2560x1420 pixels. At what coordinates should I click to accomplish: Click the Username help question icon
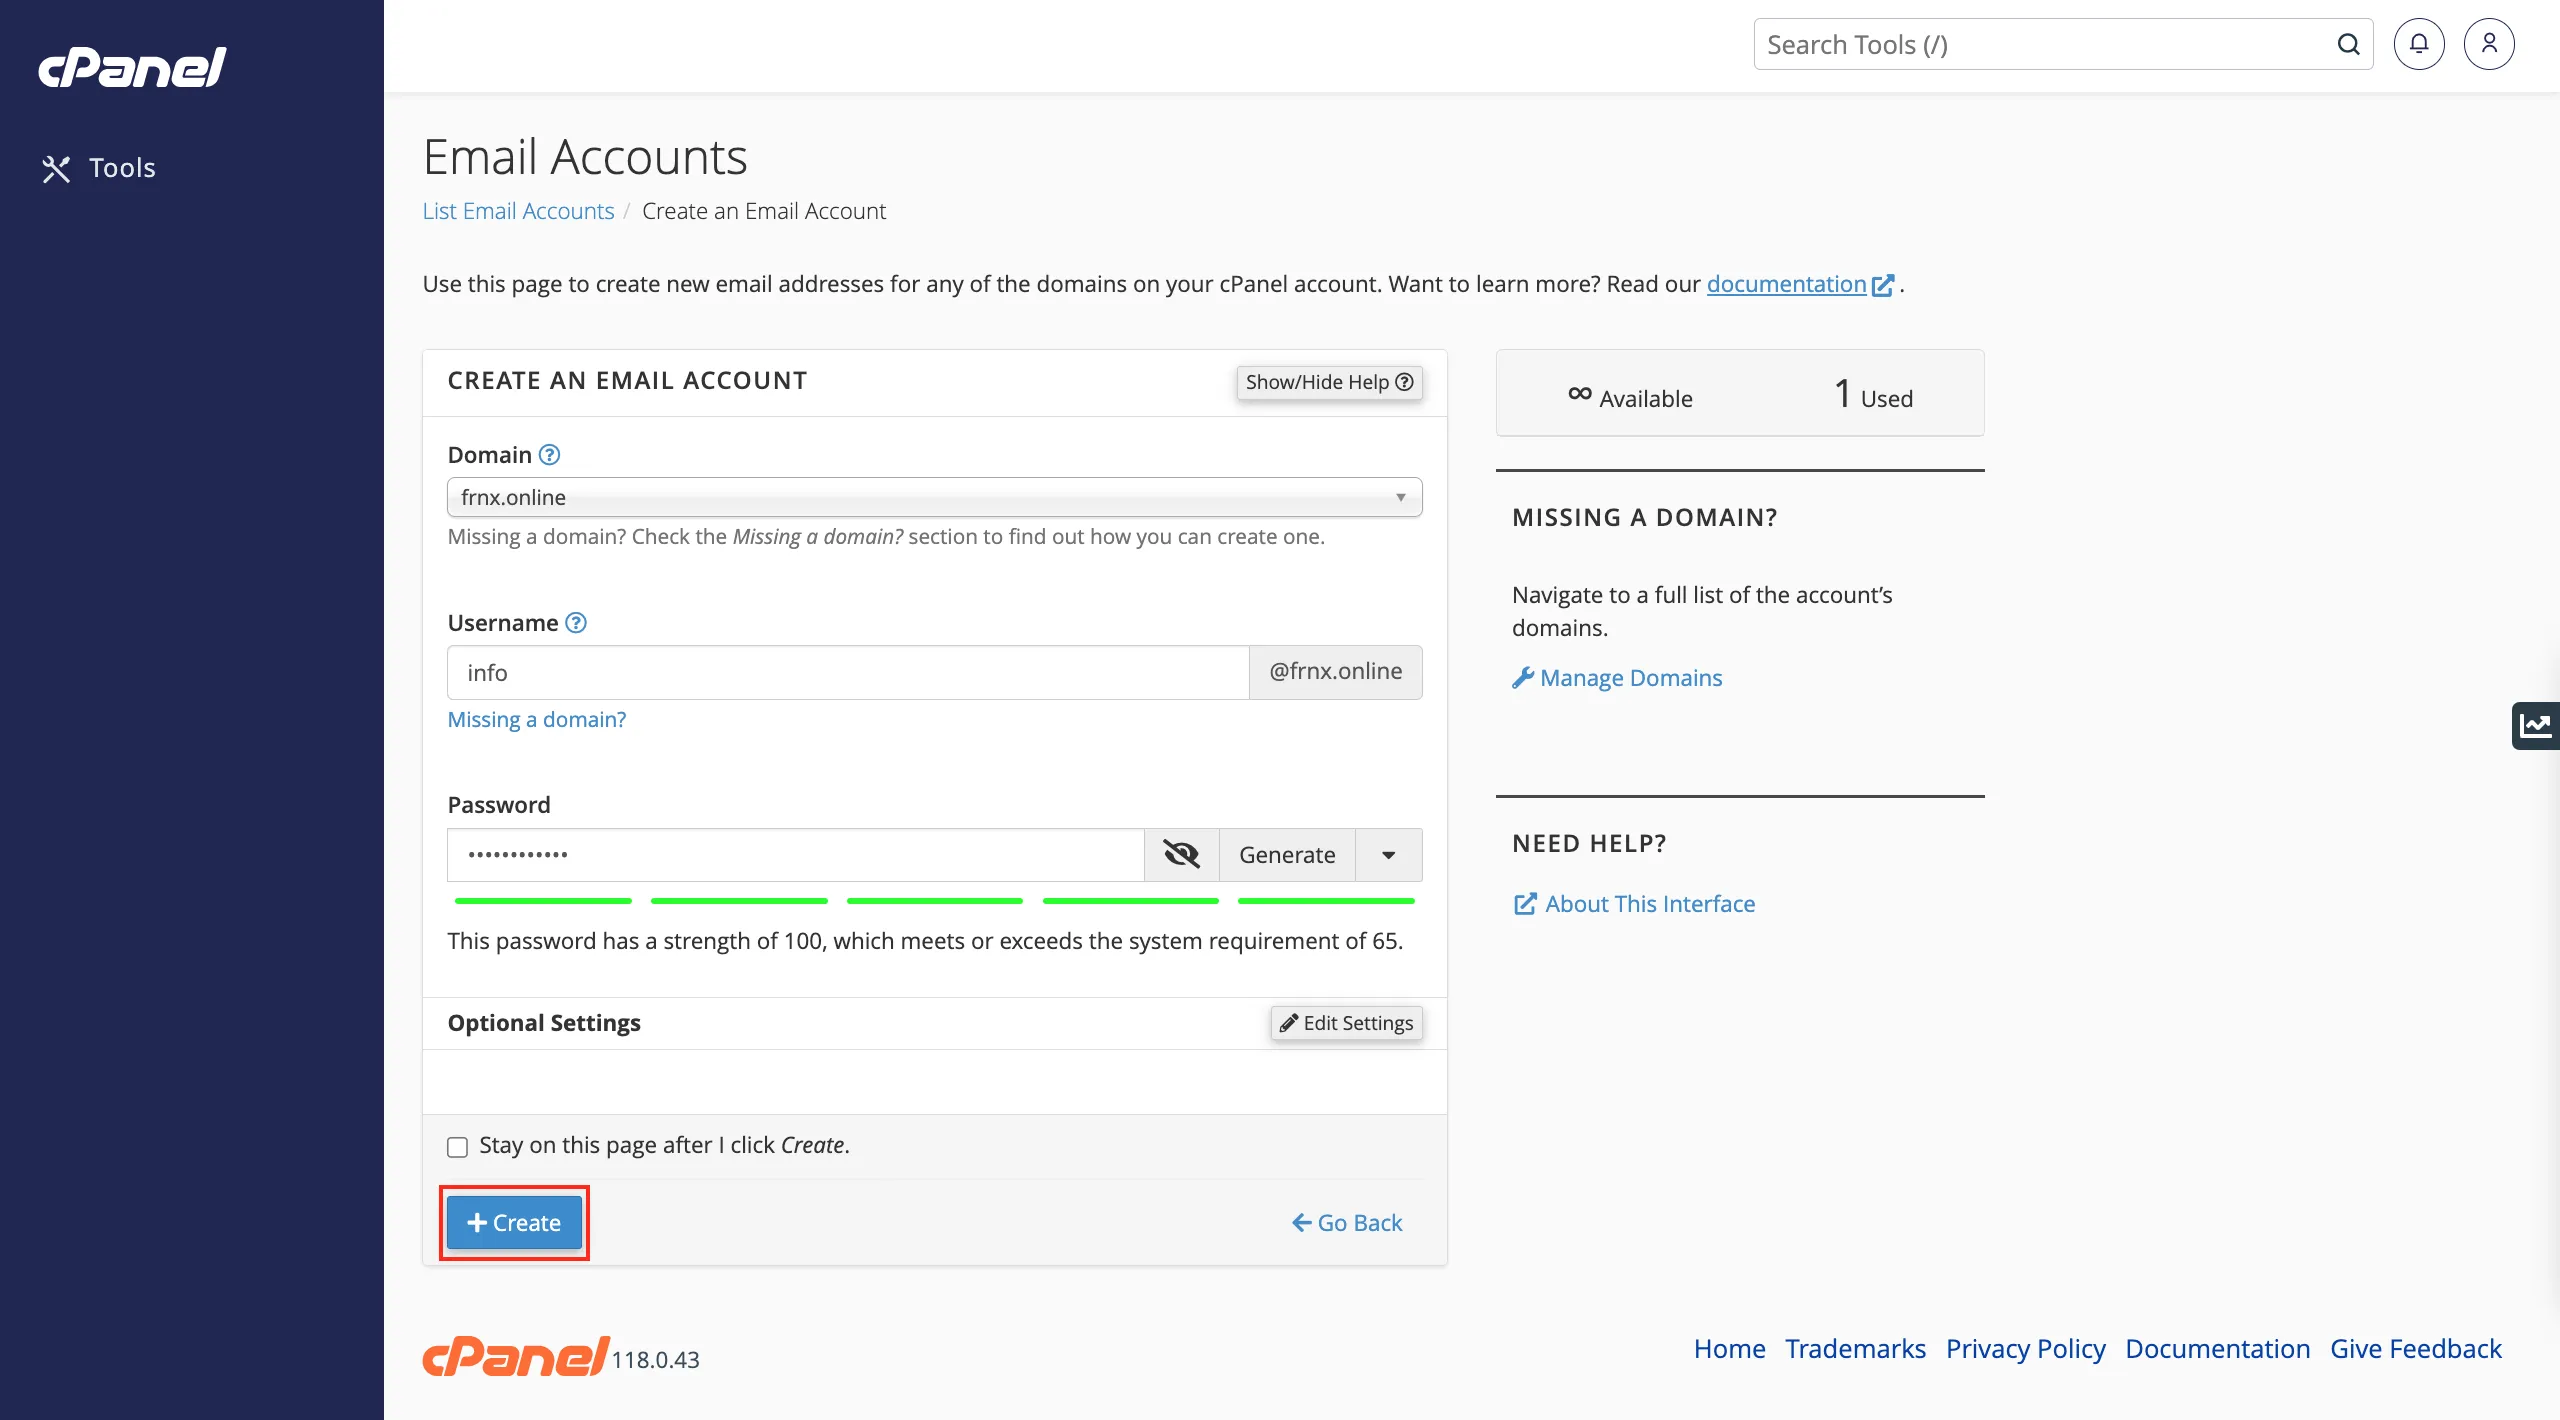[576, 623]
